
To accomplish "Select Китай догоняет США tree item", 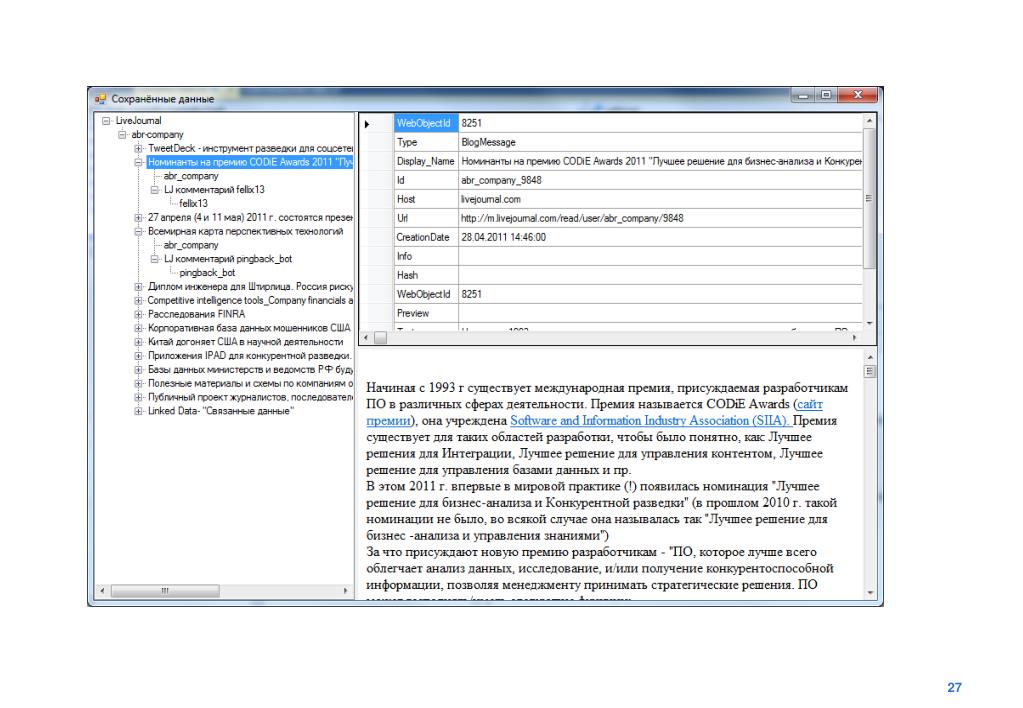I will (245, 342).
